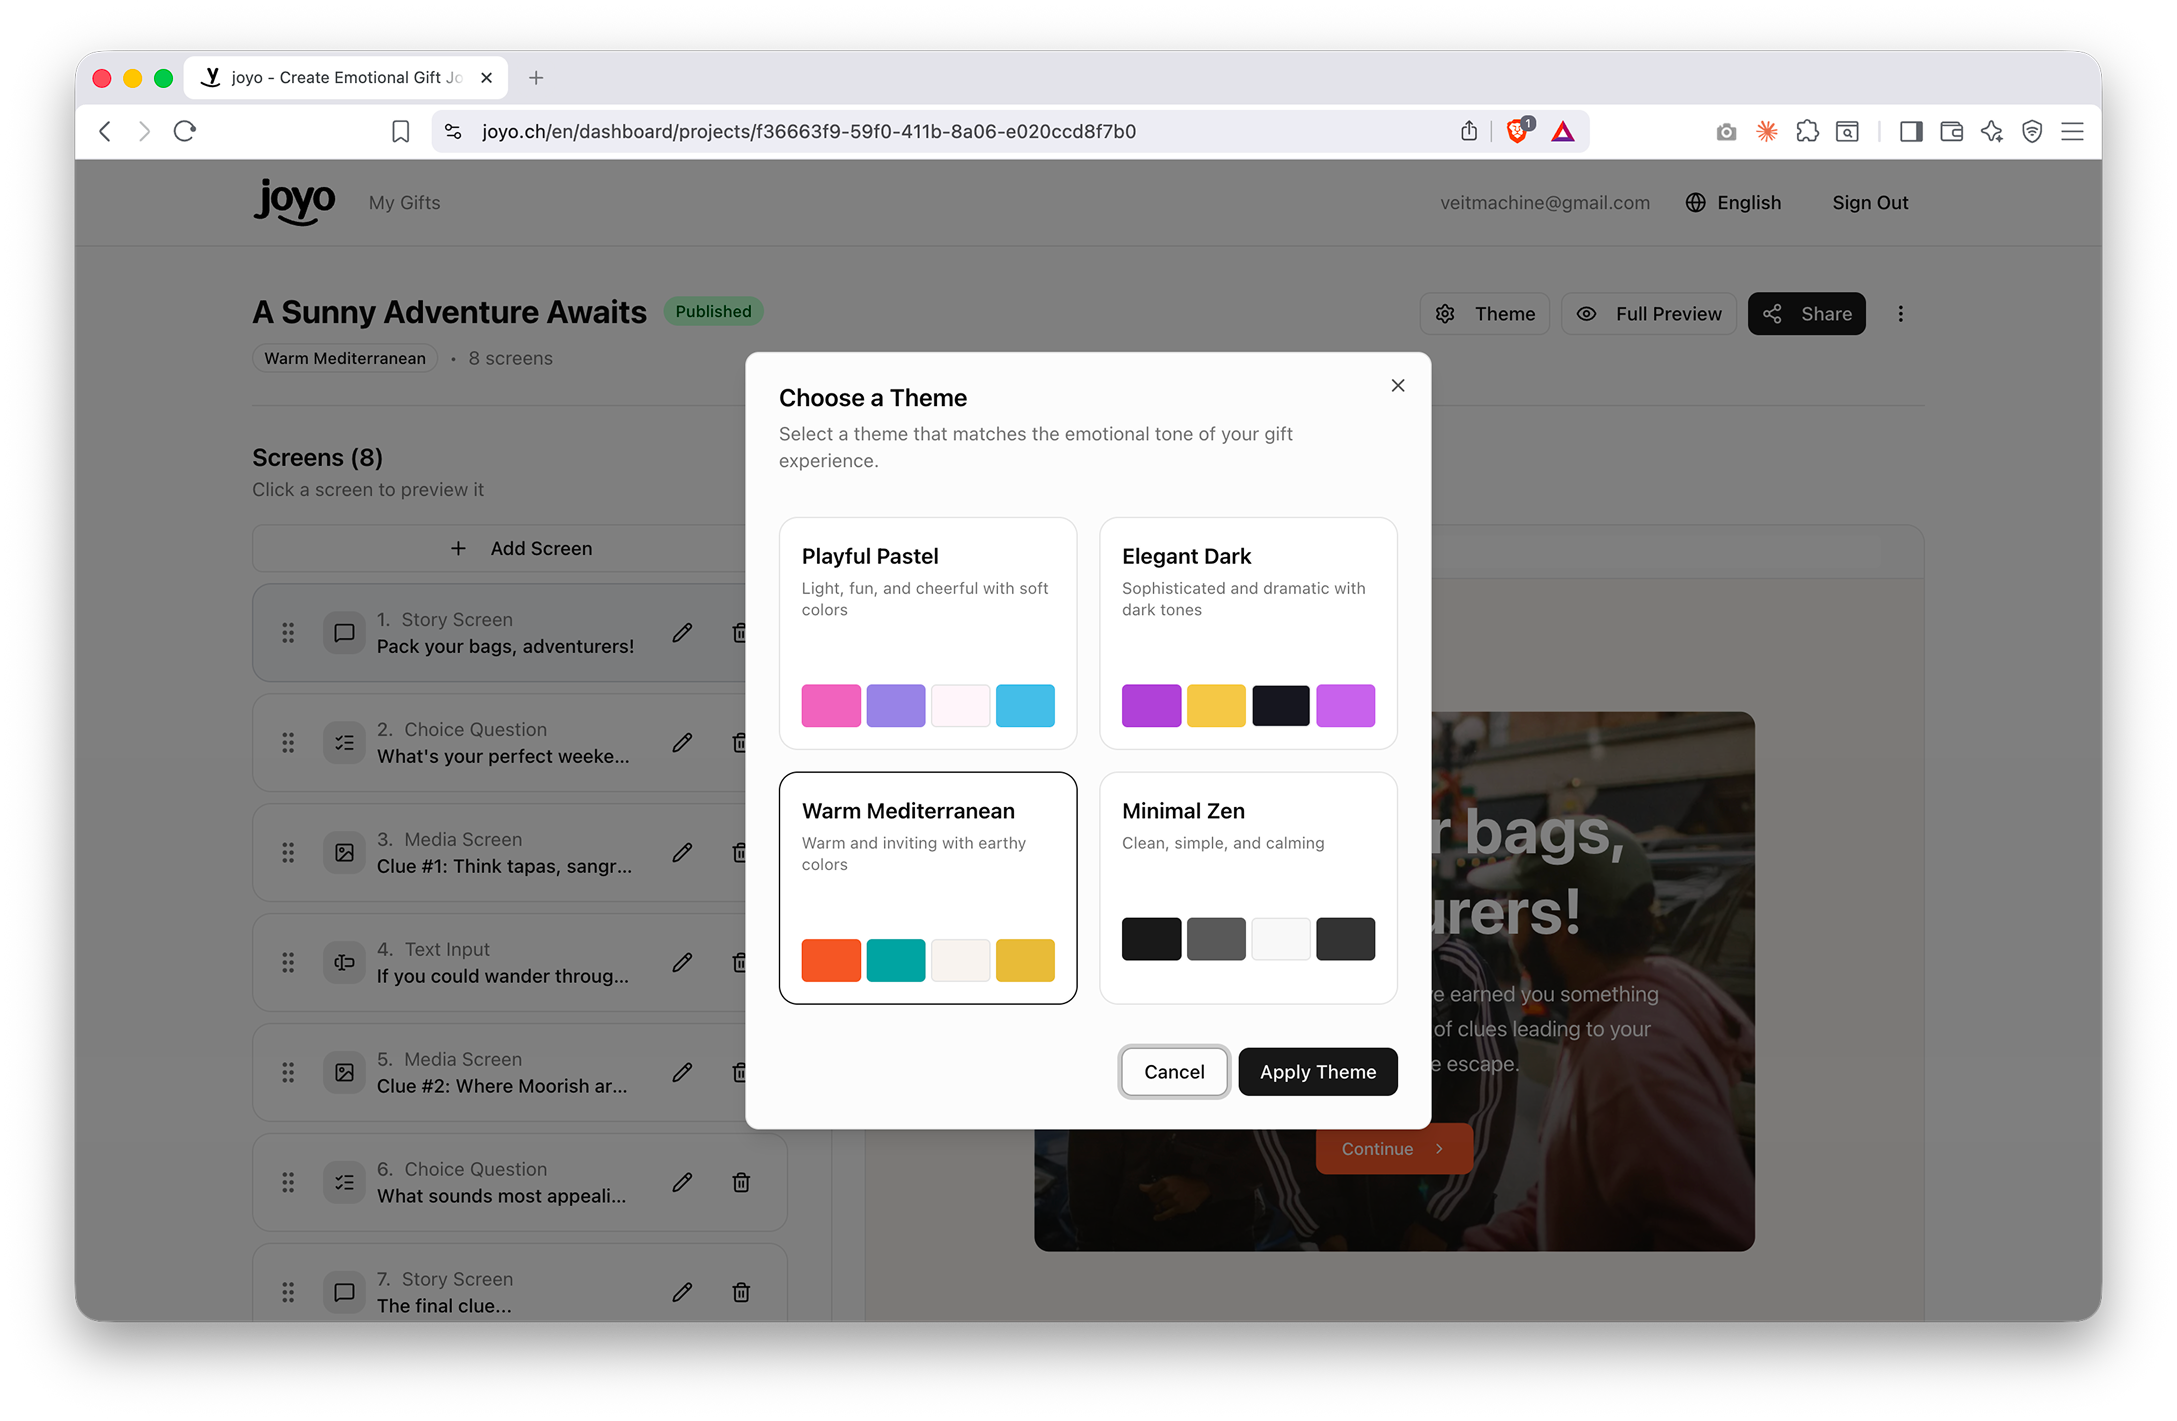Screen dimensions: 2177x1421
Task: Close the Choose a Theme dialog
Action: click(x=1397, y=386)
